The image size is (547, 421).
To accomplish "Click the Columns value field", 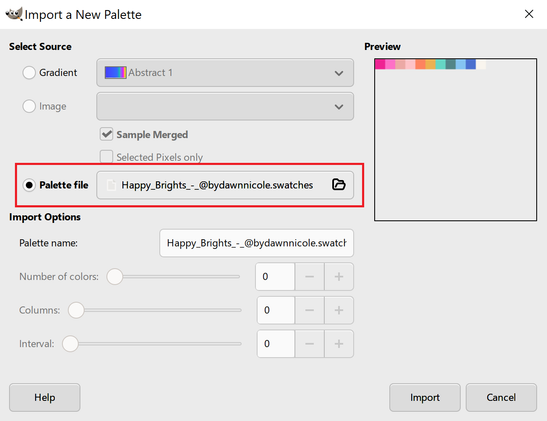I will [276, 310].
